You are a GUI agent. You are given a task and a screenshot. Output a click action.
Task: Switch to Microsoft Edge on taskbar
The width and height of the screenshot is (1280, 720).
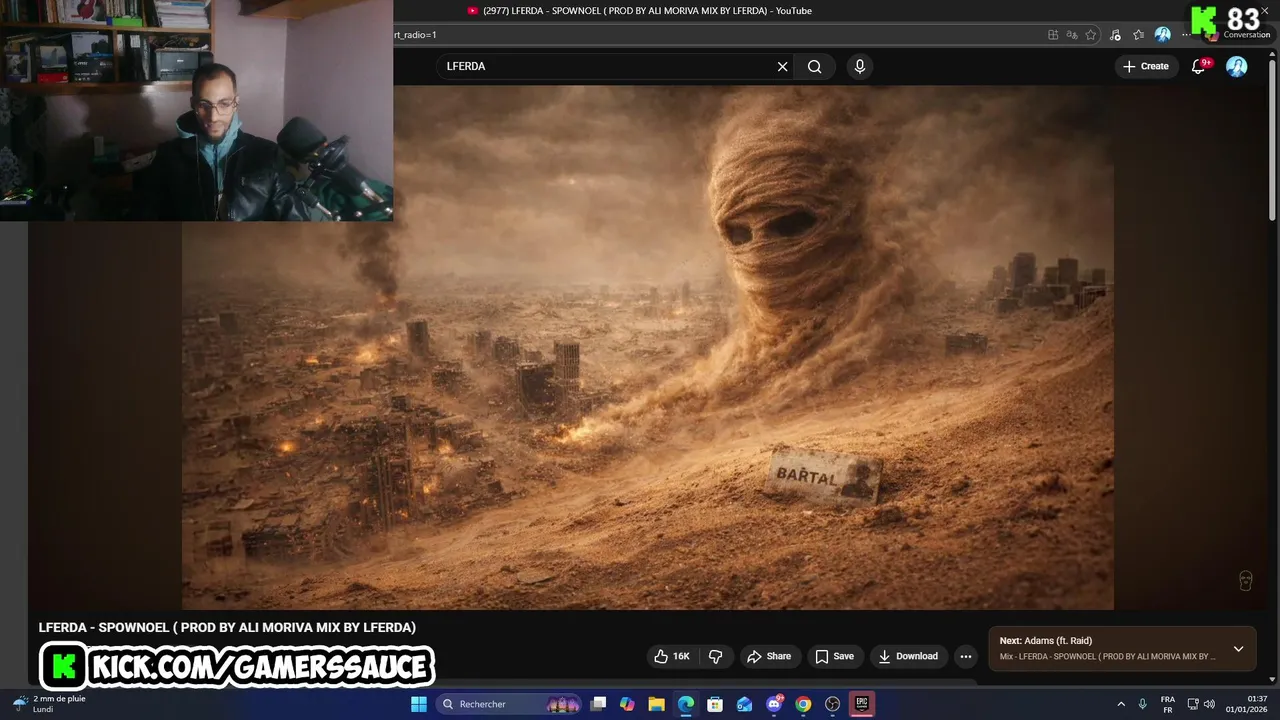686,704
